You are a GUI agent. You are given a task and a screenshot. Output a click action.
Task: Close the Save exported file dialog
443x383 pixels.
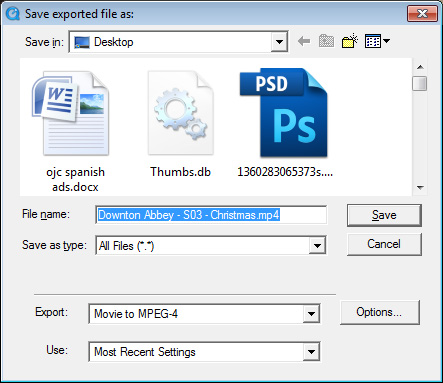pos(422,14)
